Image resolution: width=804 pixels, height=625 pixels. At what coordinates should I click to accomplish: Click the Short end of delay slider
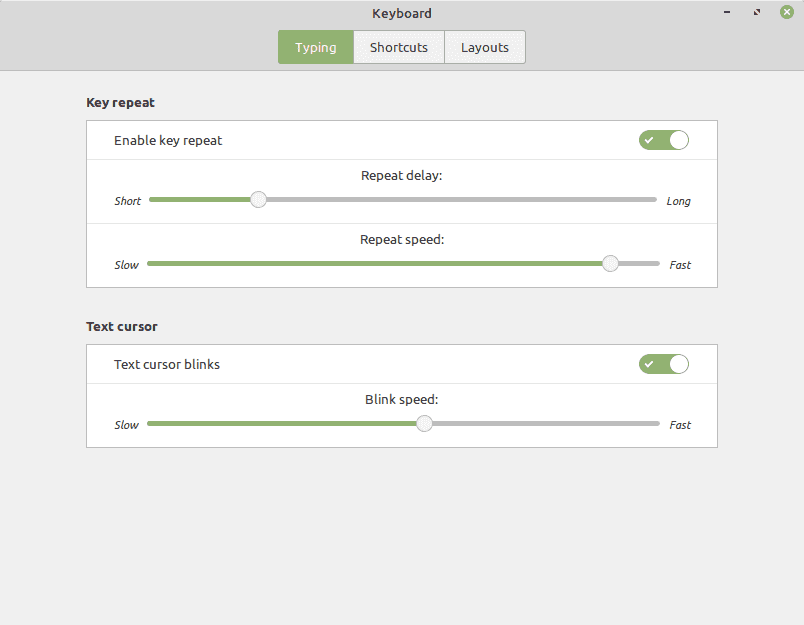[127, 201]
